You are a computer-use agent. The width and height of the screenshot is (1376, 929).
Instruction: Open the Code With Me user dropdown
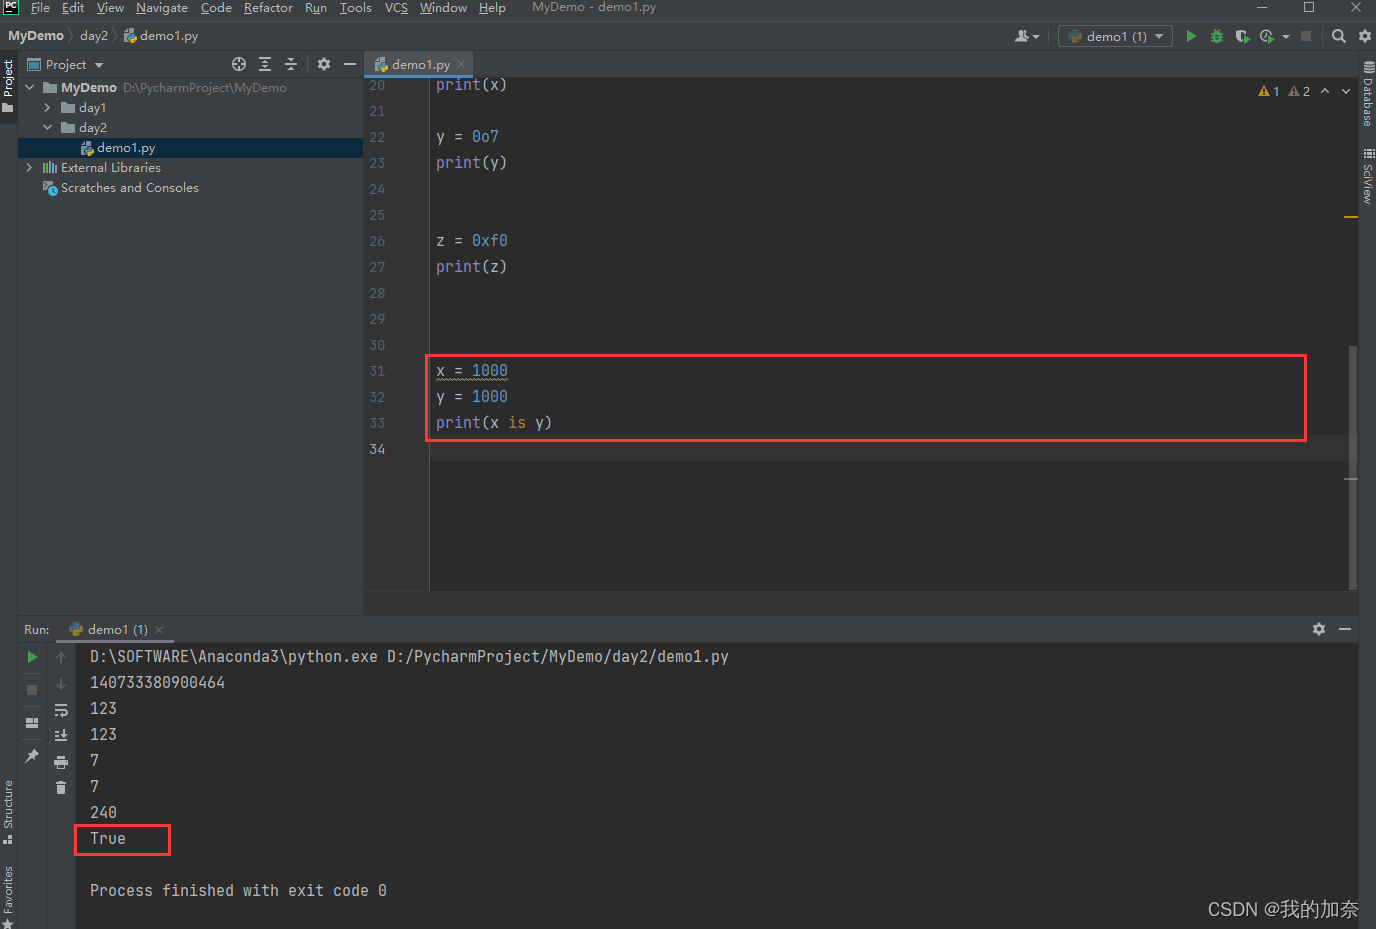point(1027,36)
